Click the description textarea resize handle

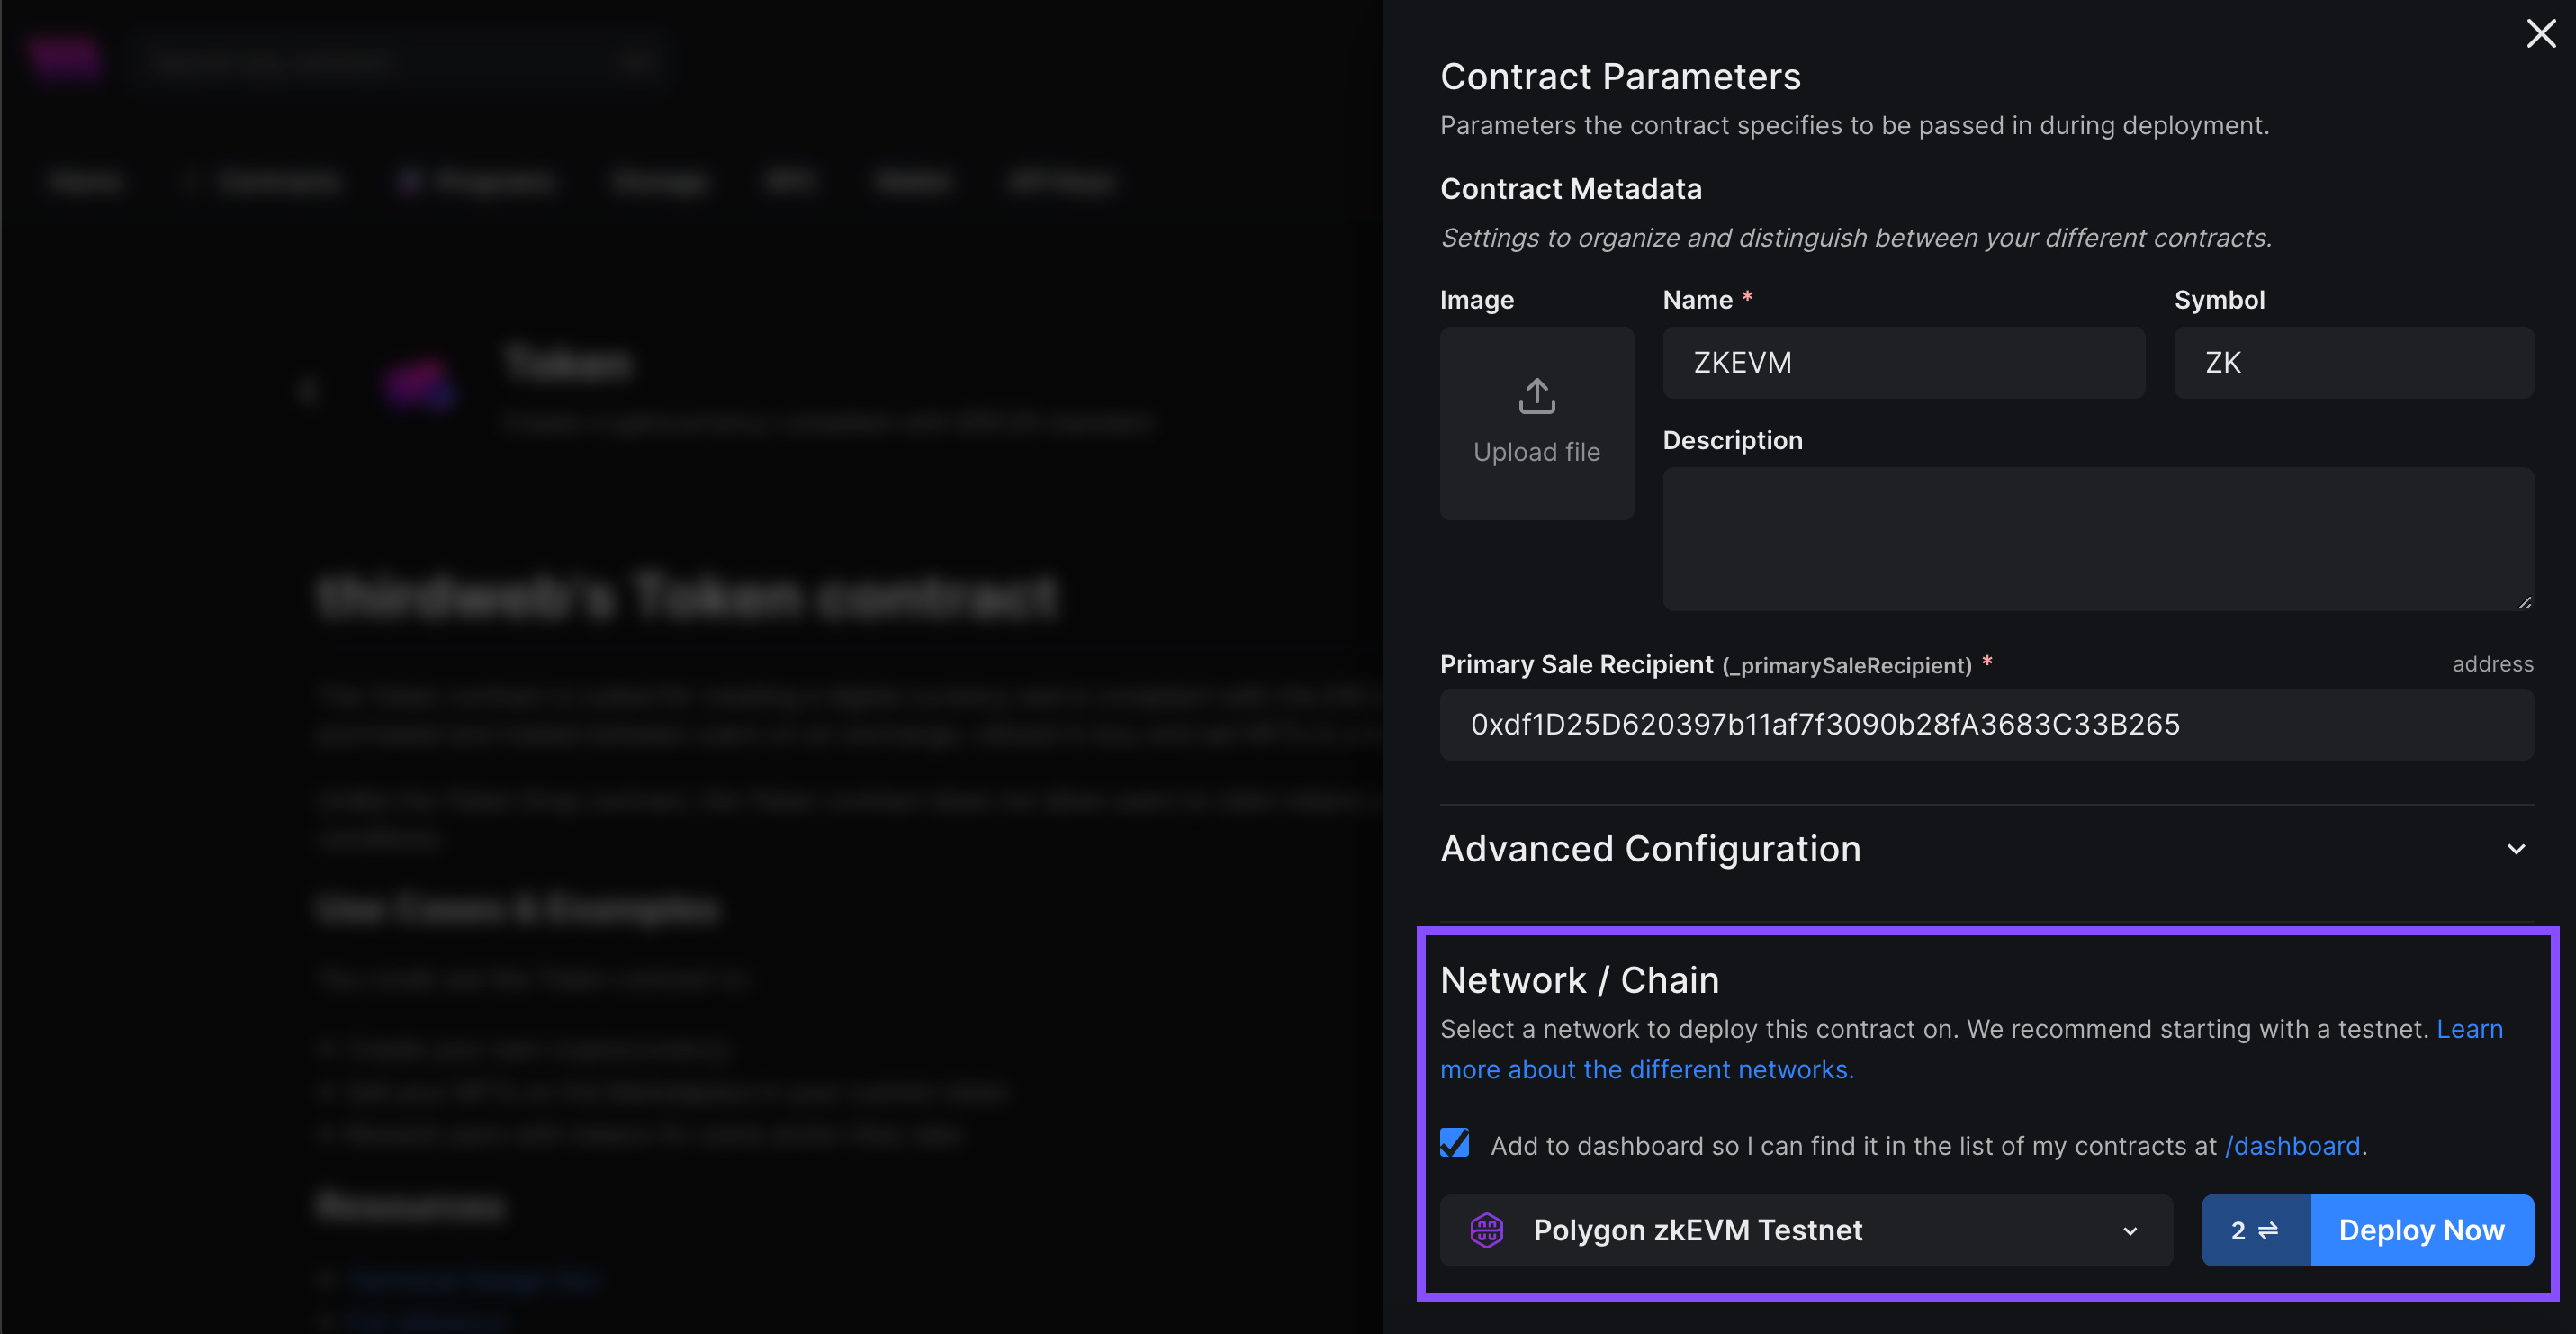pos(2525,602)
